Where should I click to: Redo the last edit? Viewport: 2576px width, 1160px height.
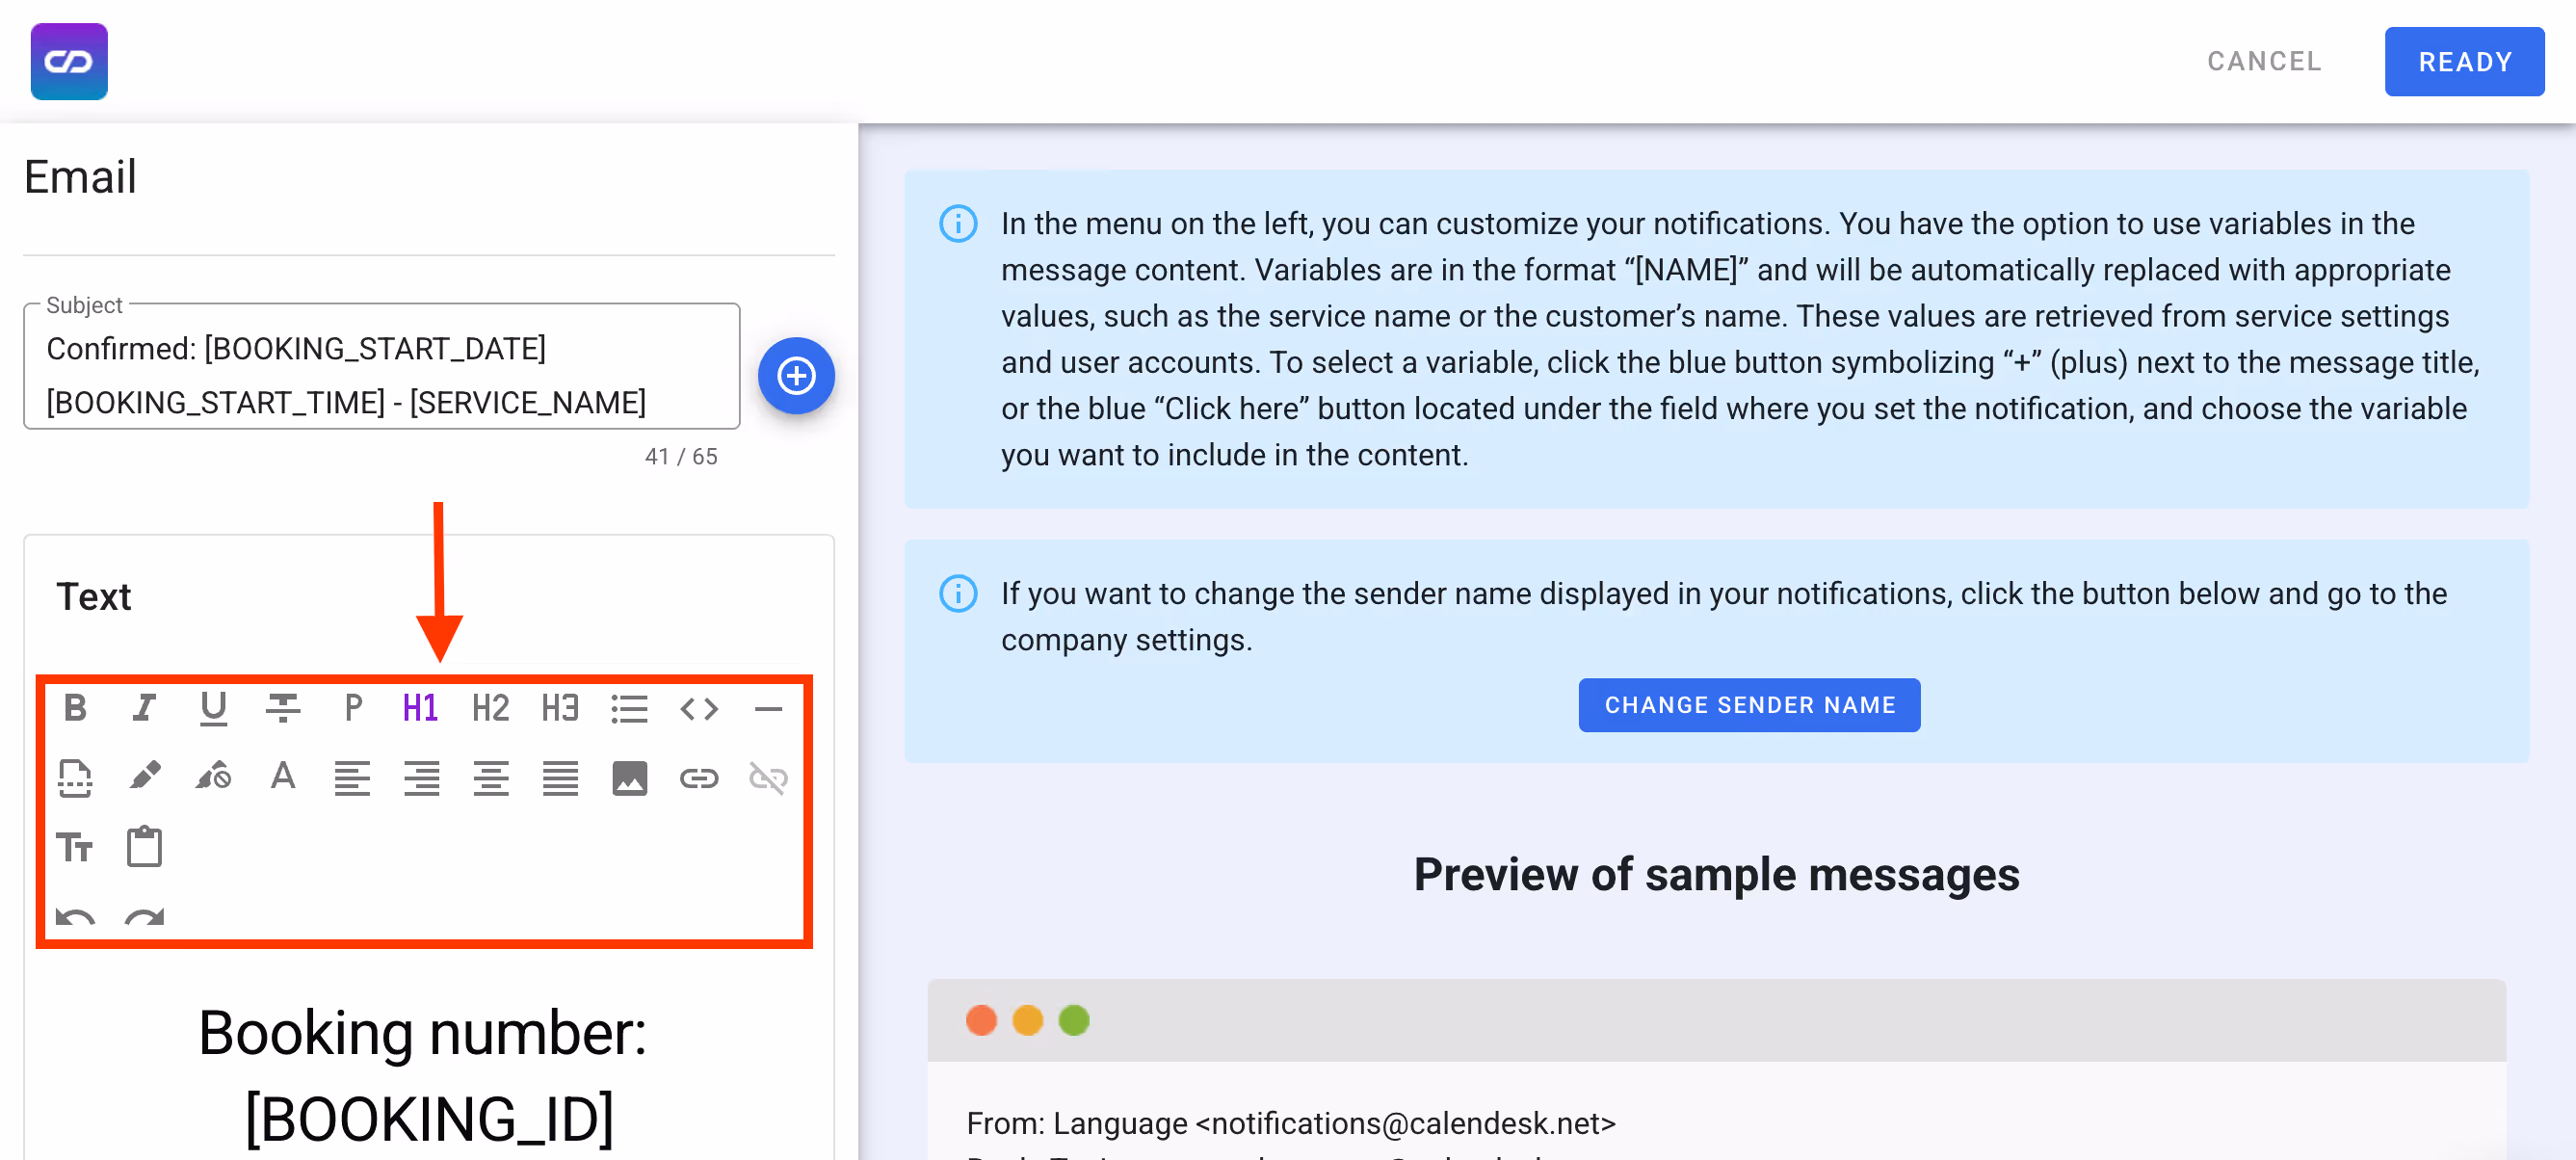coord(144,916)
